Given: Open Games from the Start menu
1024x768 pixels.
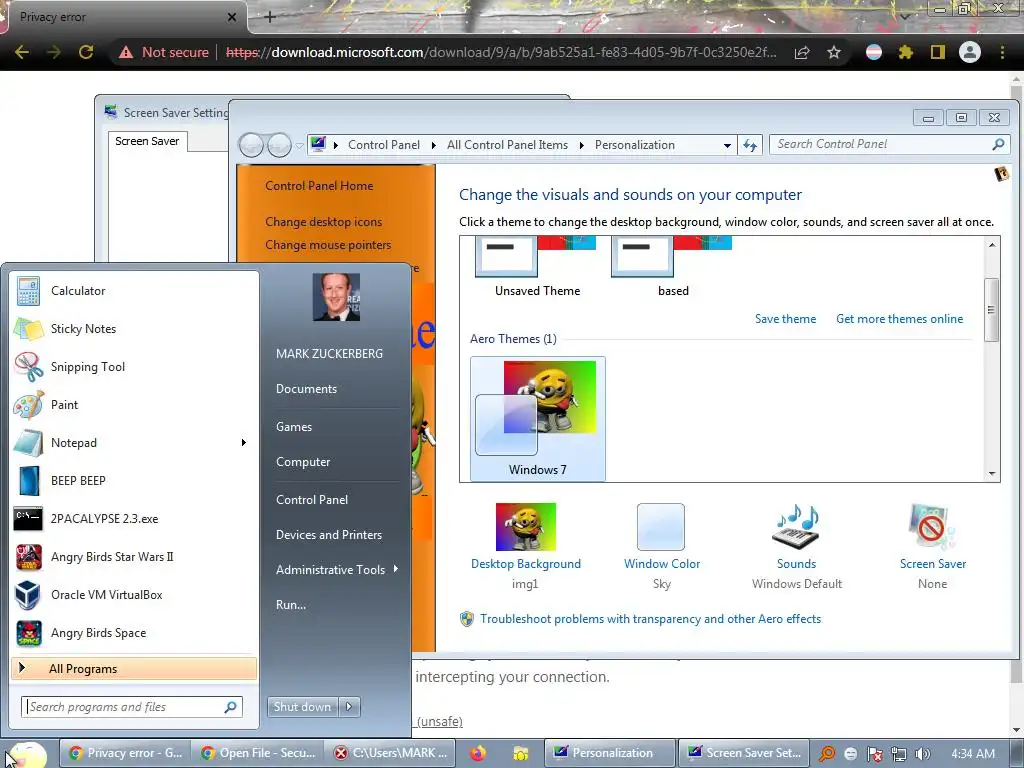Looking at the screenshot, I should (294, 426).
